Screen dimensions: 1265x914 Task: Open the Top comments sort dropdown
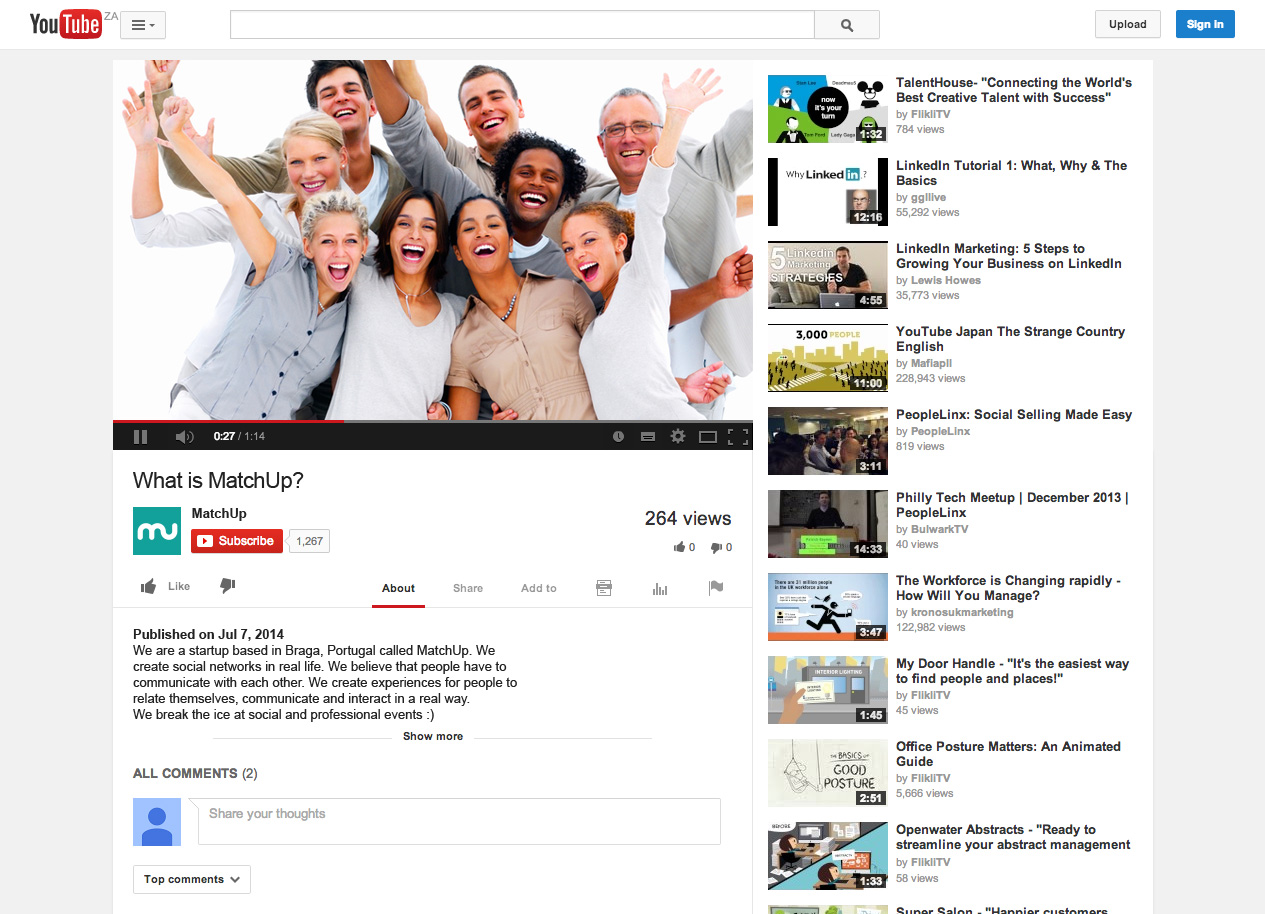point(192,879)
